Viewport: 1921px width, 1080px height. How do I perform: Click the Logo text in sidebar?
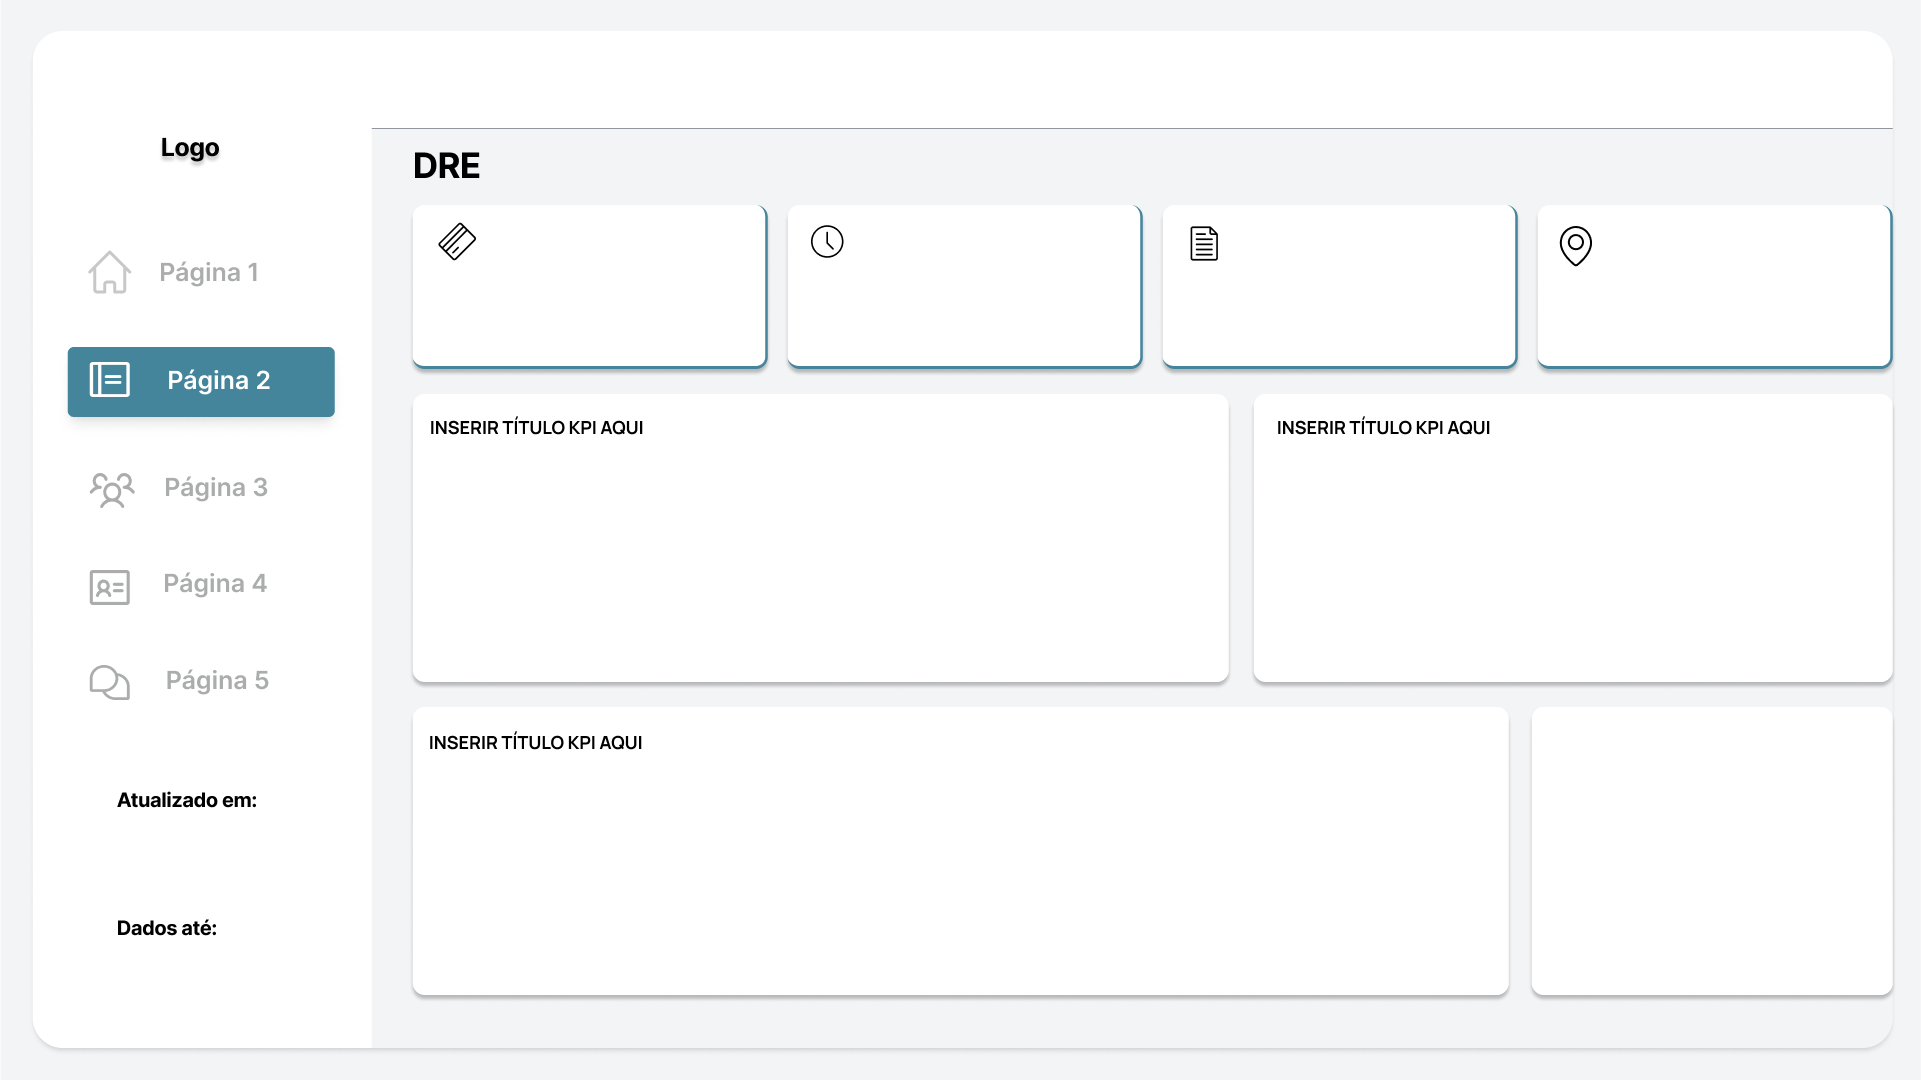point(190,147)
